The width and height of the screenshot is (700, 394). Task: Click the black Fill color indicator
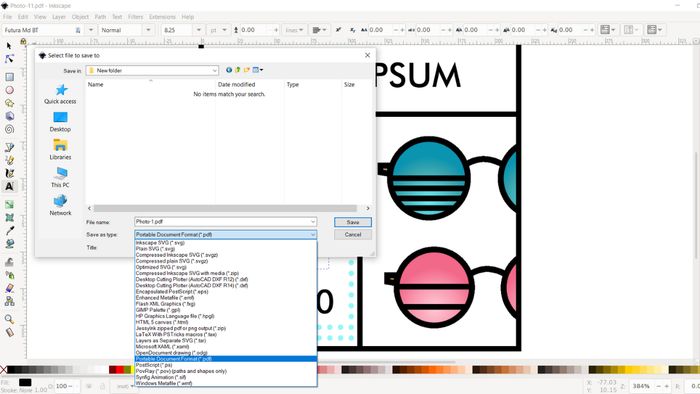pos(25,382)
